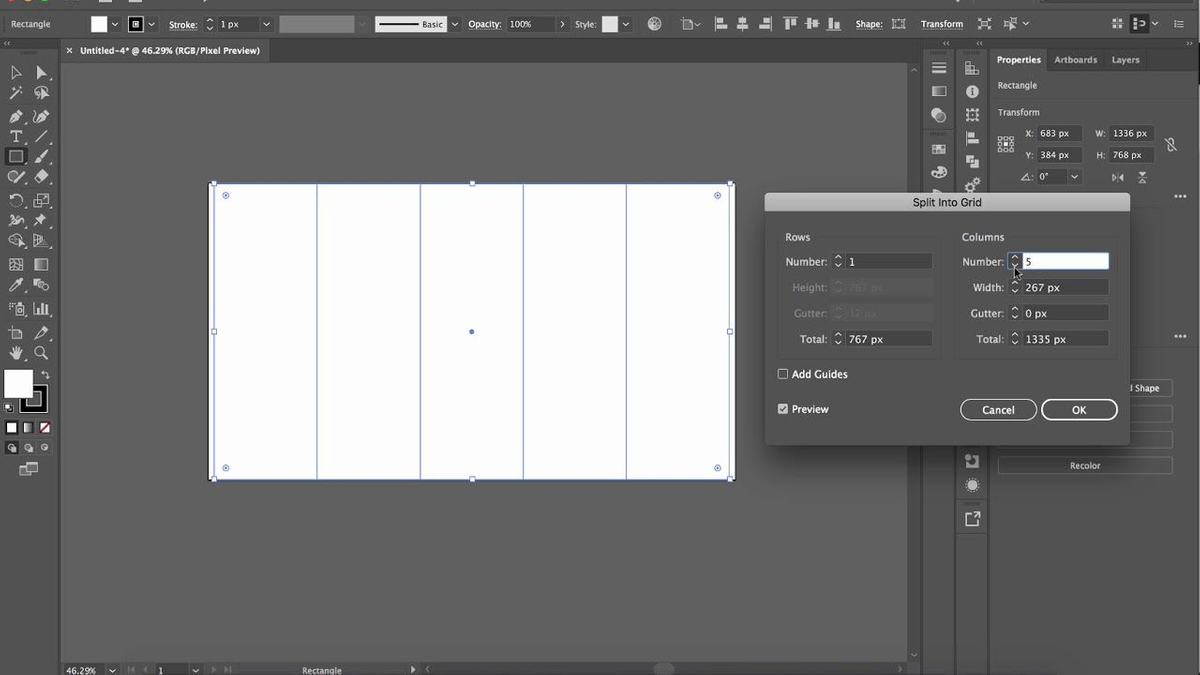Select the Zoom magnifier tool
This screenshot has width=1200, height=675.
click(41, 353)
